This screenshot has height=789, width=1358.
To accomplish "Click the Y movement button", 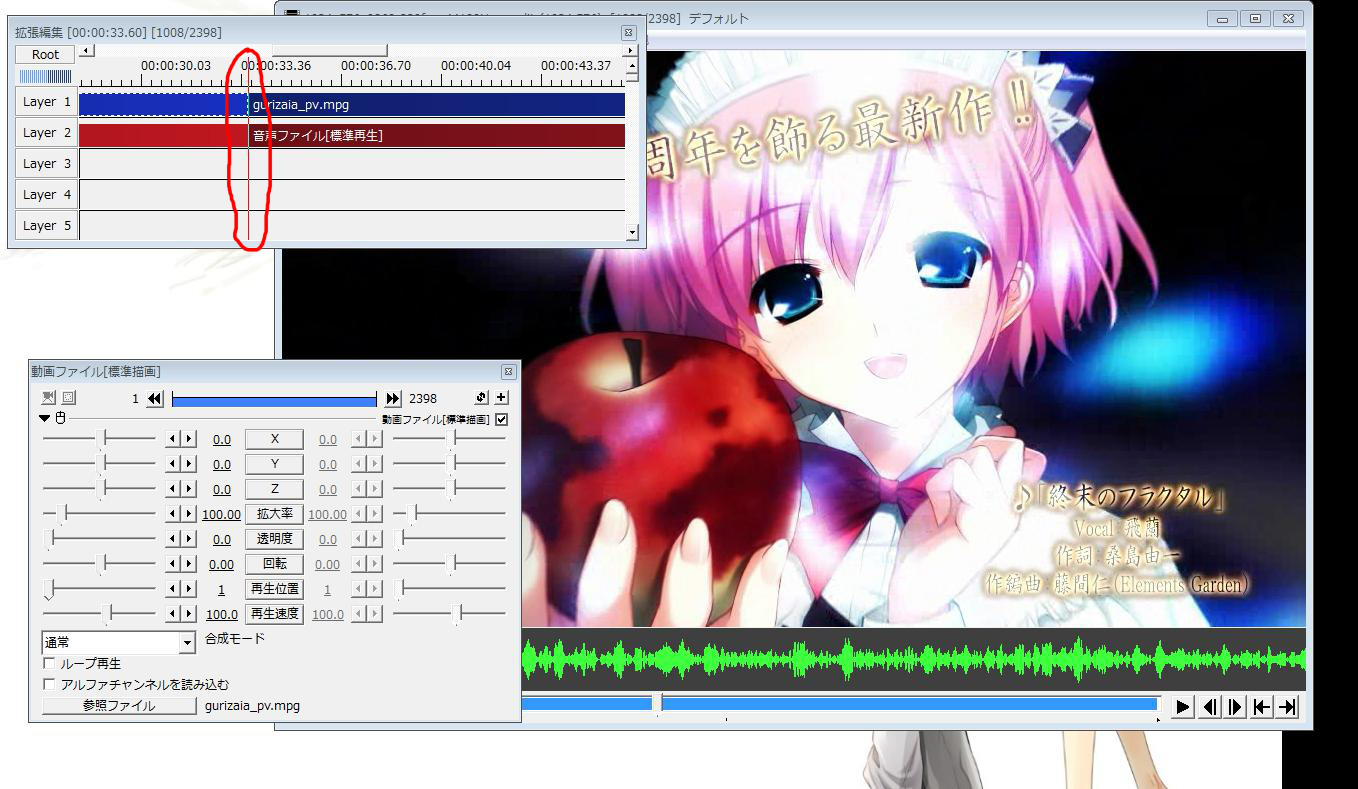I will (x=274, y=464).
